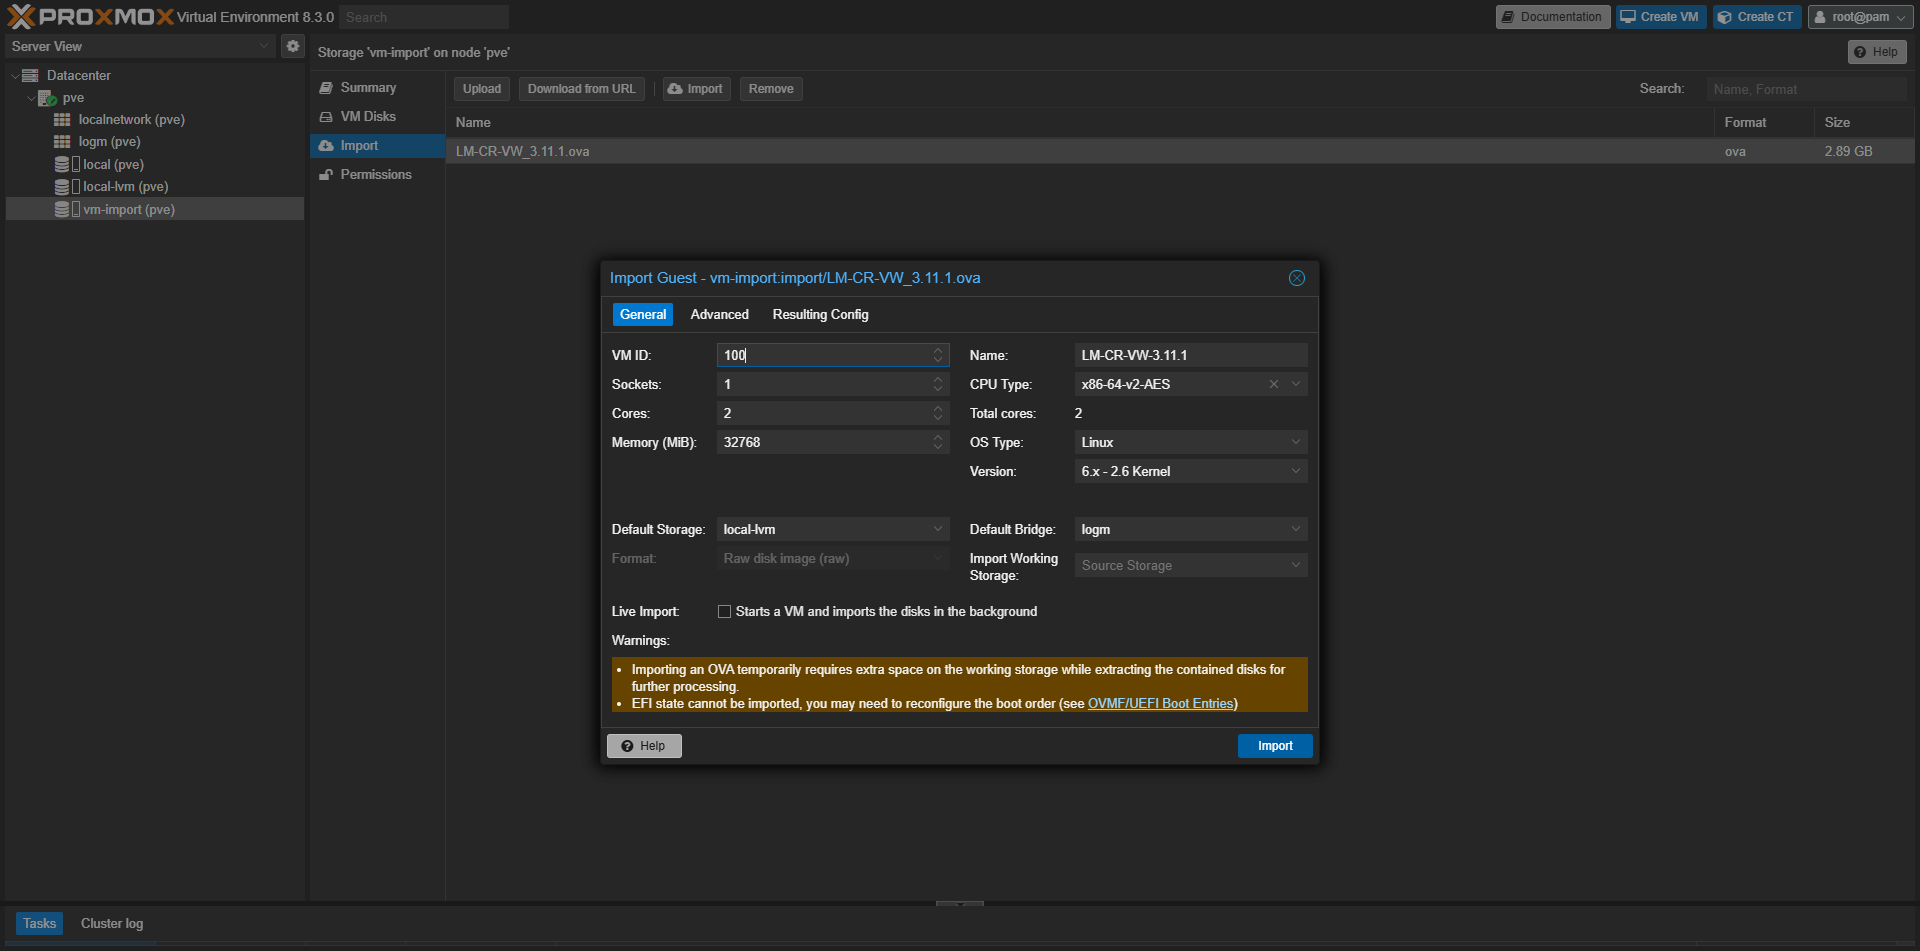Open the OVMF/UEFI Boot Entries link
Image resolution: width=1920 pixels, height=951 pixels.
(1160, 704)
